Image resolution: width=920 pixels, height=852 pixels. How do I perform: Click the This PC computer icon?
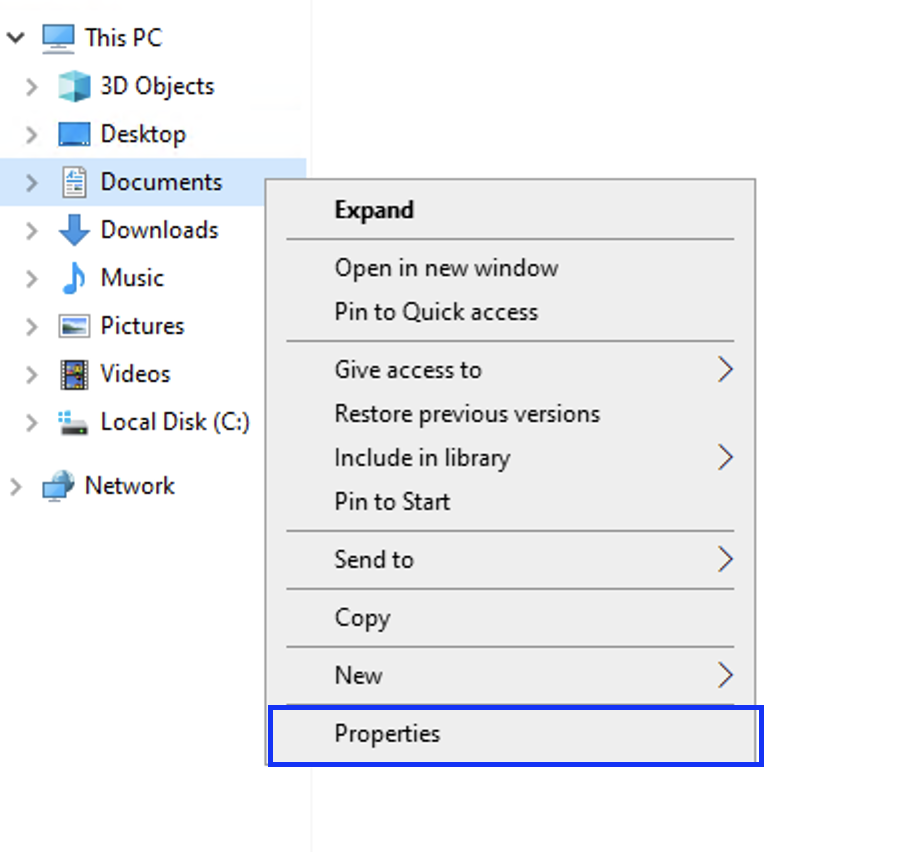point(58,38)
